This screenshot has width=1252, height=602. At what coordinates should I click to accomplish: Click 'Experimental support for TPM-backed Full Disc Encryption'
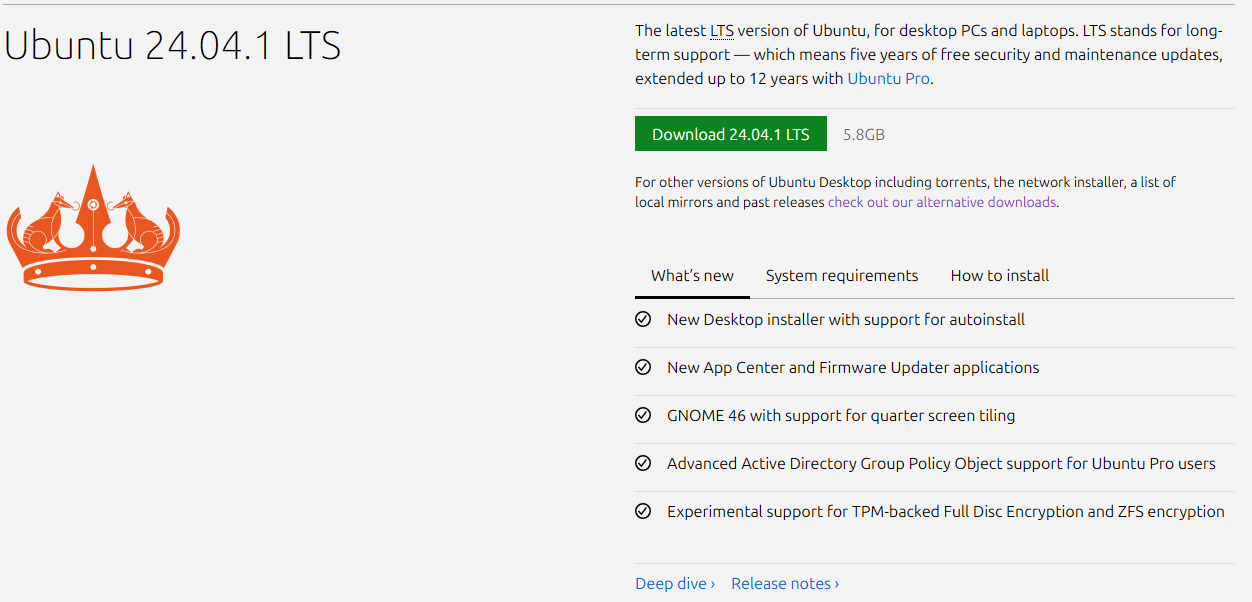coord(875,512)
